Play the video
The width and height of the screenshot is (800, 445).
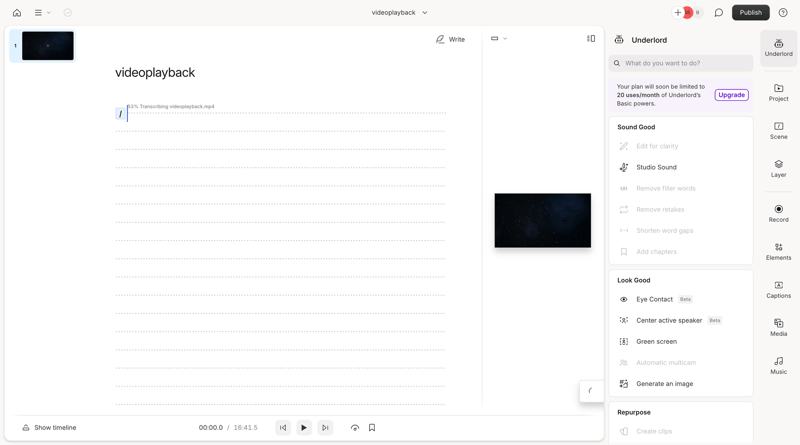(304, 428)
